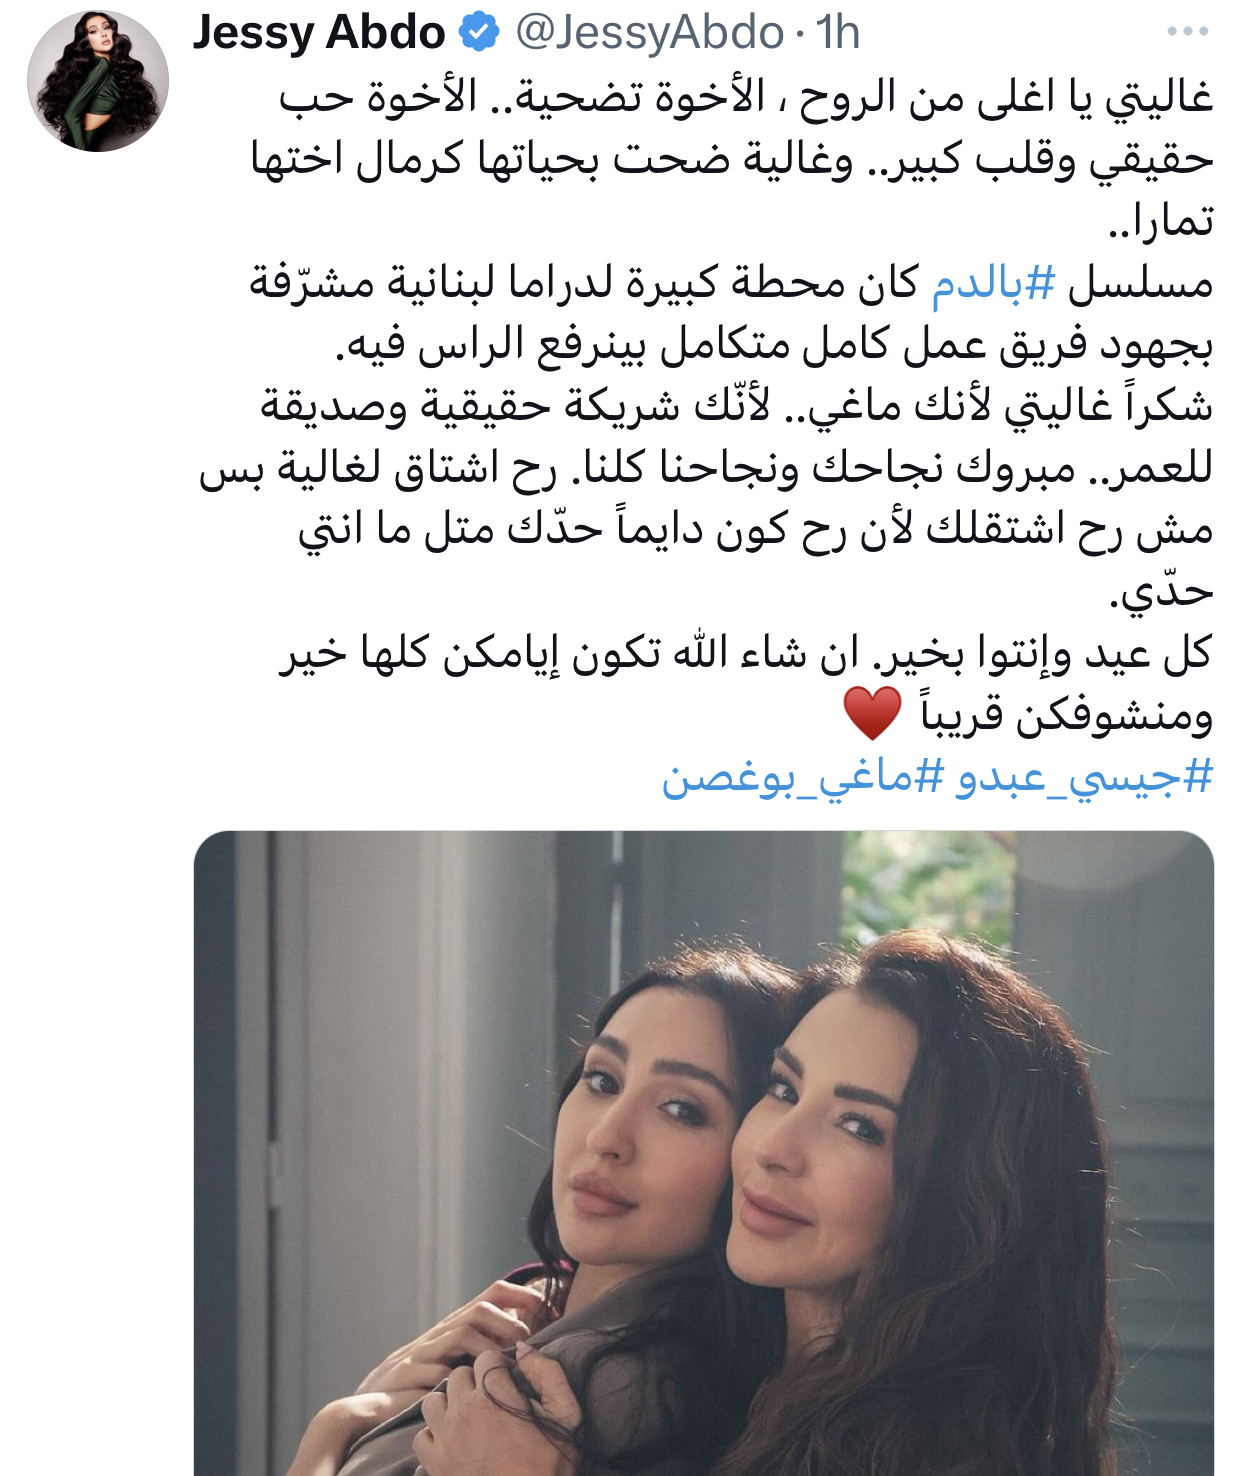
Task: Click the blue verified badge beside Jessy Abdo
Action: (x=479, y=32)
